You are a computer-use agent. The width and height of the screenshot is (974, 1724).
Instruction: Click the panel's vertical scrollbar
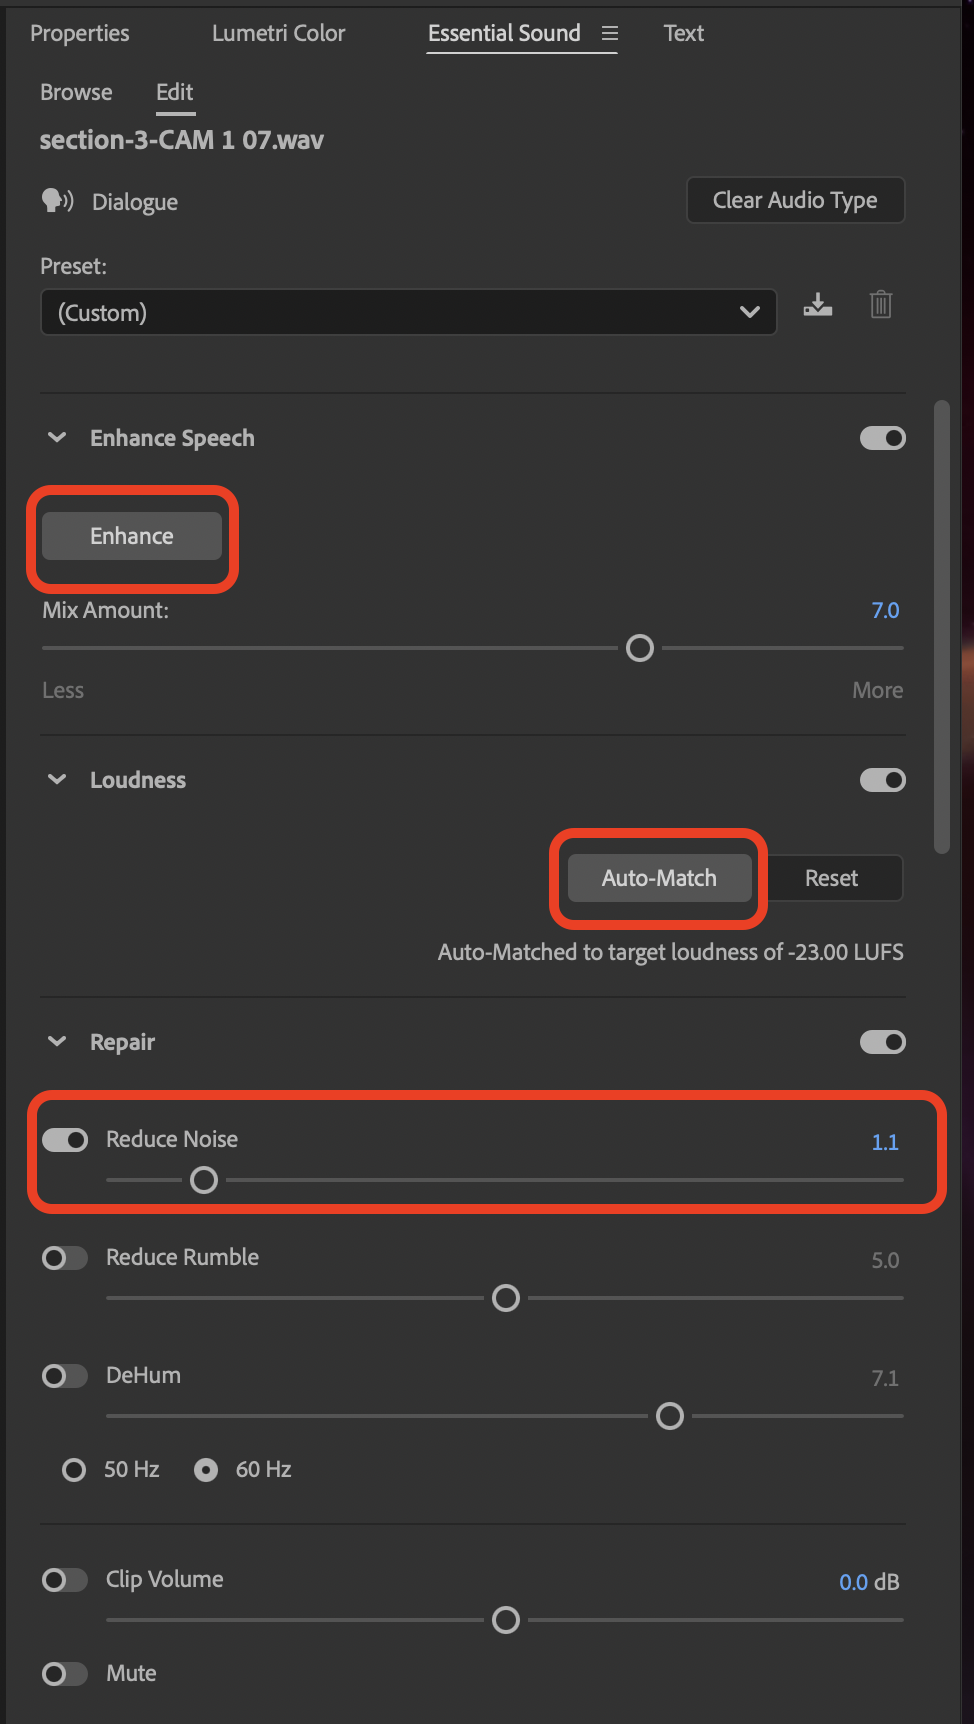tap(941, 627)
